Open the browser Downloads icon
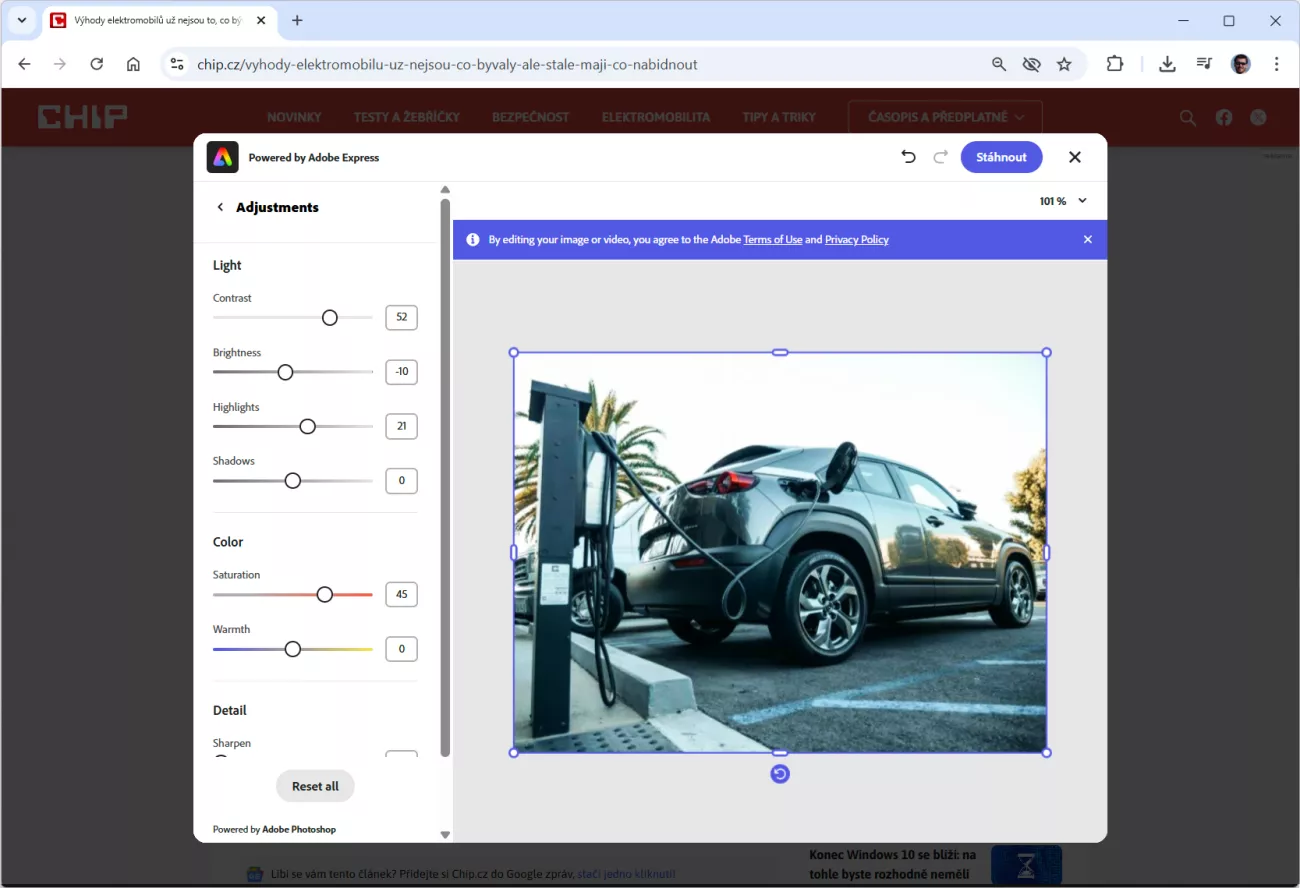This screenshot has height=888, width=1300. point(1167,64)
